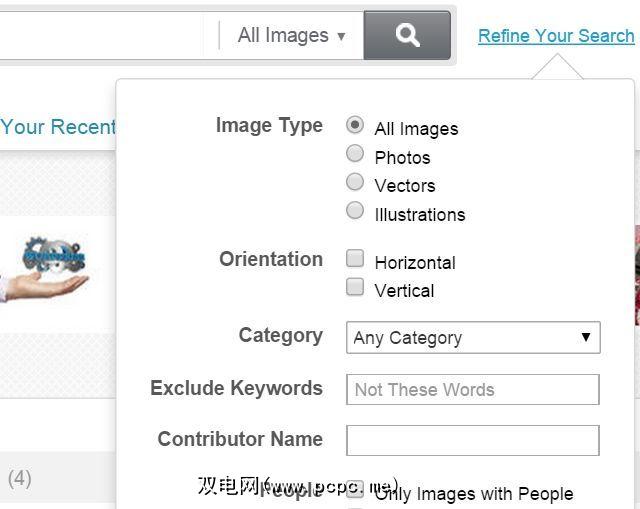Select the All Images radio button
The image size is (640, 509).
[x=355, y=126]
